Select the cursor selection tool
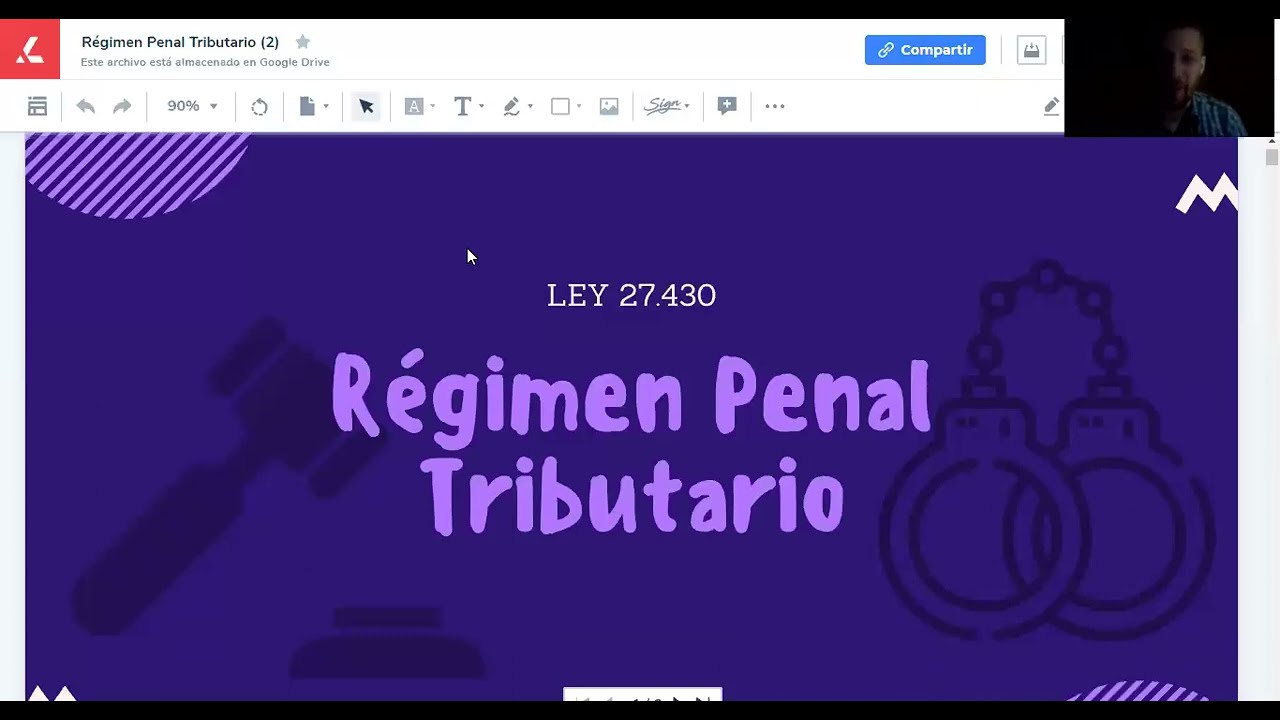 366,106
